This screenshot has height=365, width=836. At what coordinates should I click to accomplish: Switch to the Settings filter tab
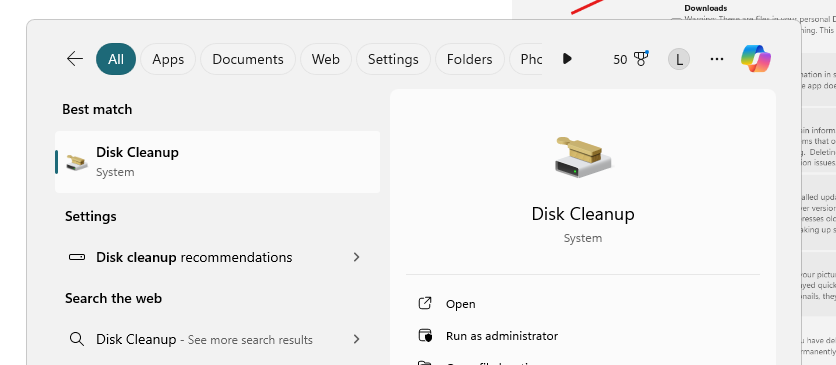[x=393, y=59]
